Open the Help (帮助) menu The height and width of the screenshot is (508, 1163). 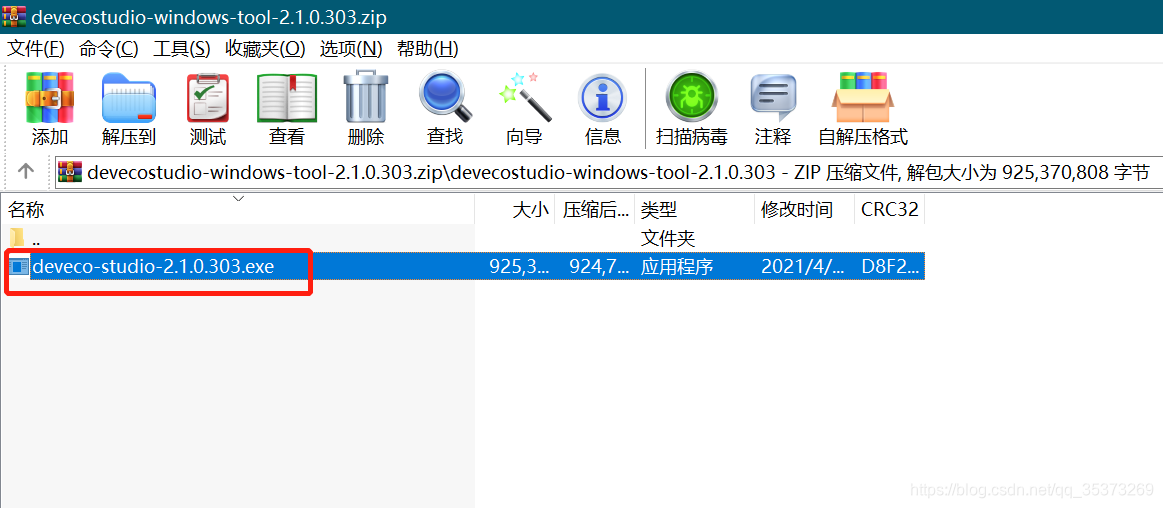pyautogui.click(x=428, y=49)
